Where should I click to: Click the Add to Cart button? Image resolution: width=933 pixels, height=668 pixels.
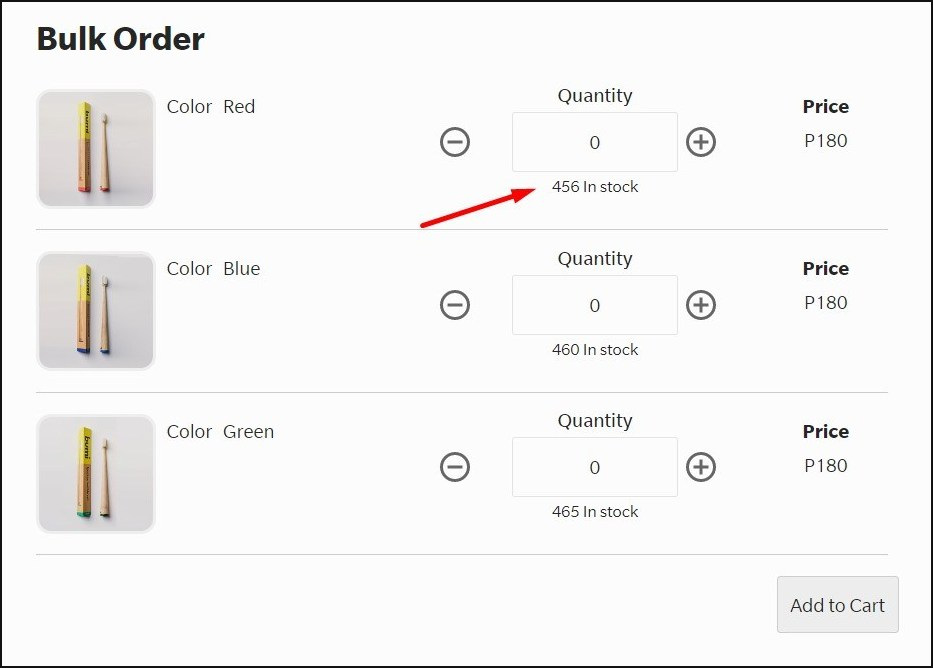pyautogui.click(x=838, y=604)
